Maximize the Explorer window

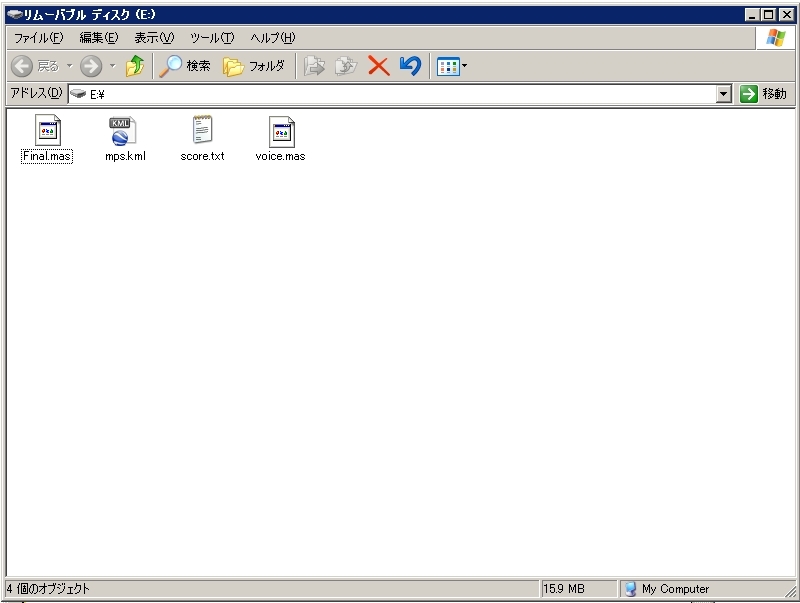(768, 15)
